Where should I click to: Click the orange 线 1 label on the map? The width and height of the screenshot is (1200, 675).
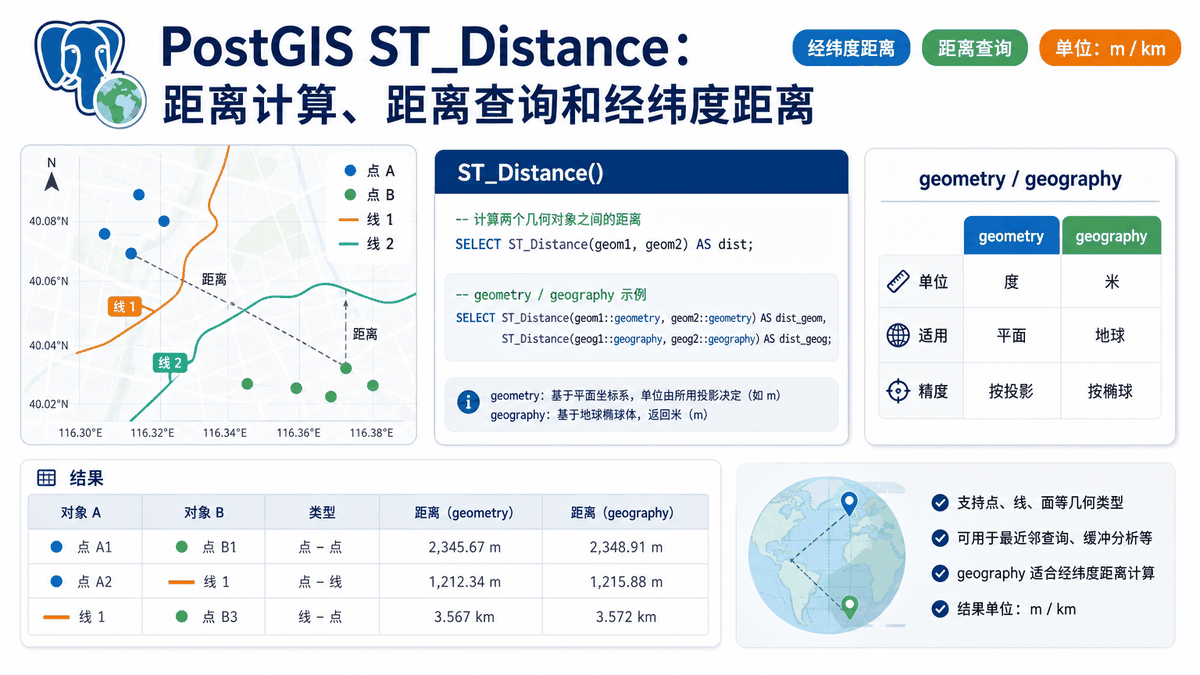coord(124,307)
